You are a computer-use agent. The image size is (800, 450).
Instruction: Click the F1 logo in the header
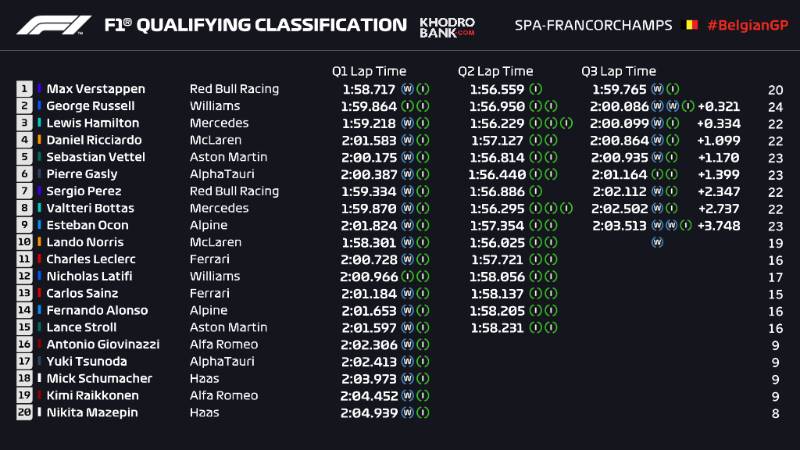coord(54,25)
